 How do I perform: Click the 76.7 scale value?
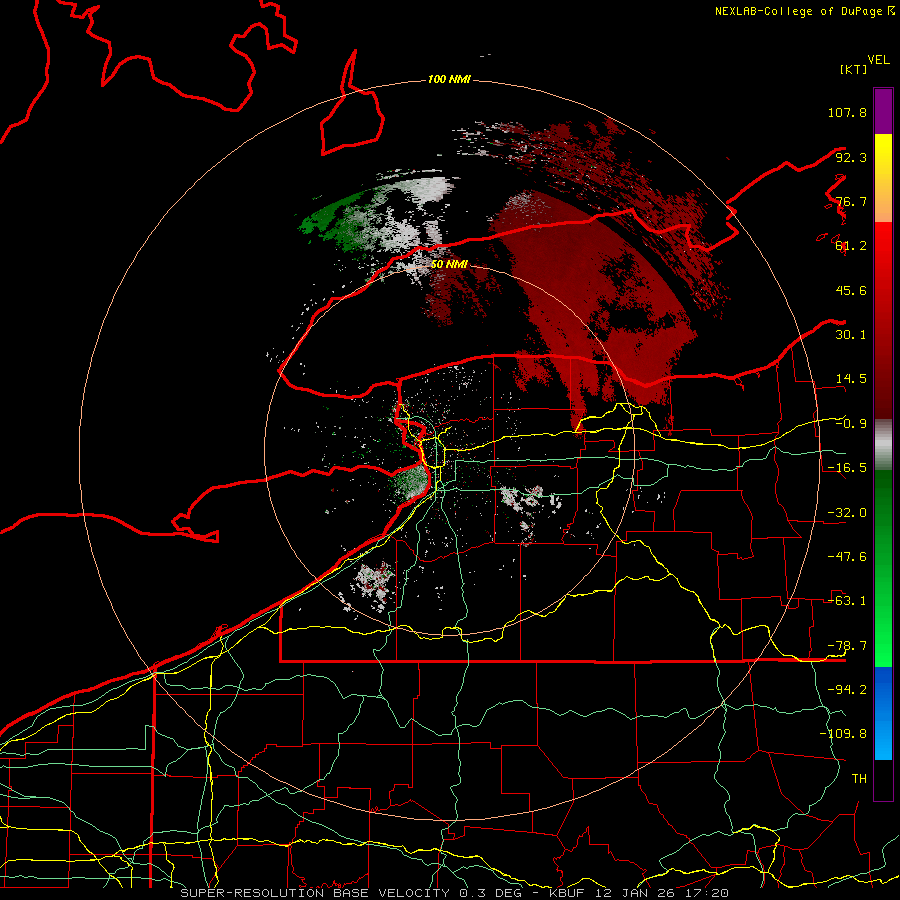851,201
